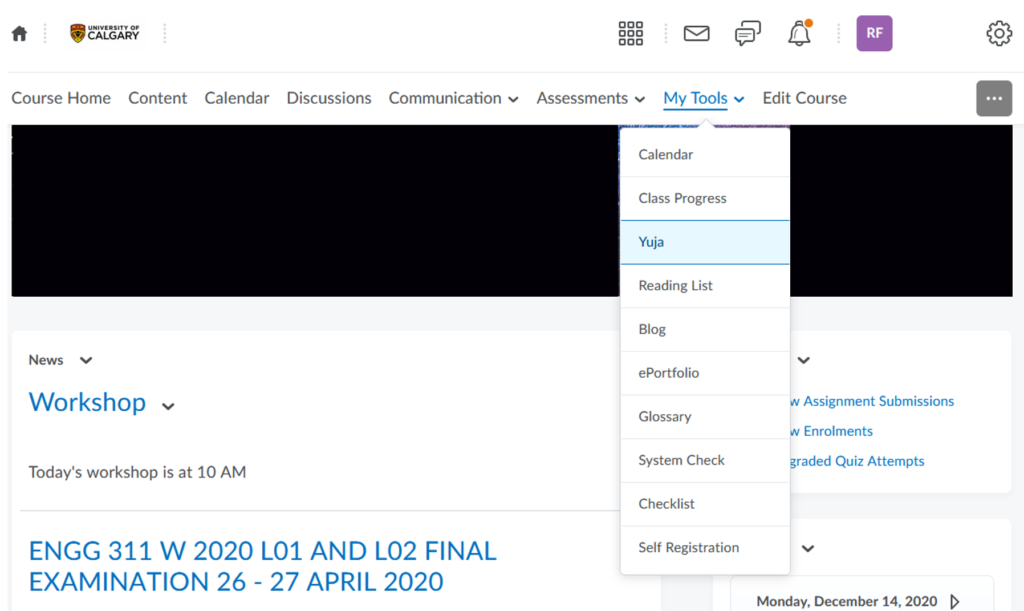
Task: Select Yuja in My Tools menu
Action: pyautogui.click(x=705, y=242)
